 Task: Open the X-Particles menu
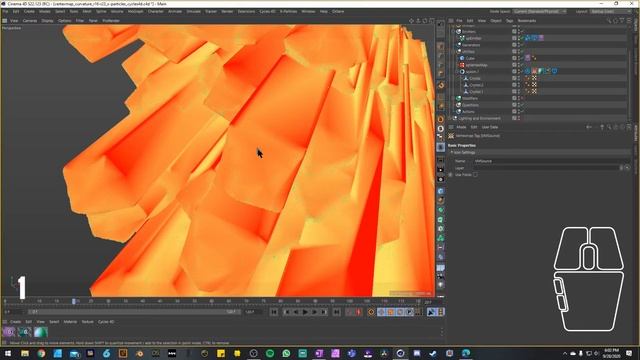[x=288, y=11]
